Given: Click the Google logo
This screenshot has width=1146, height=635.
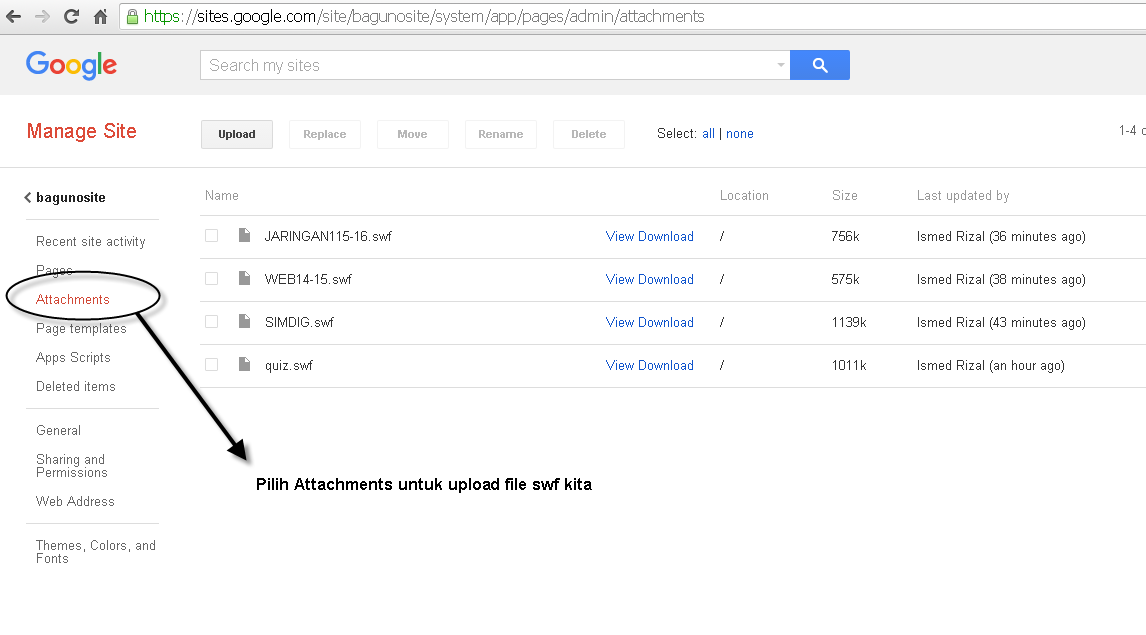Looking at the screenshot, I should [71, 65].
